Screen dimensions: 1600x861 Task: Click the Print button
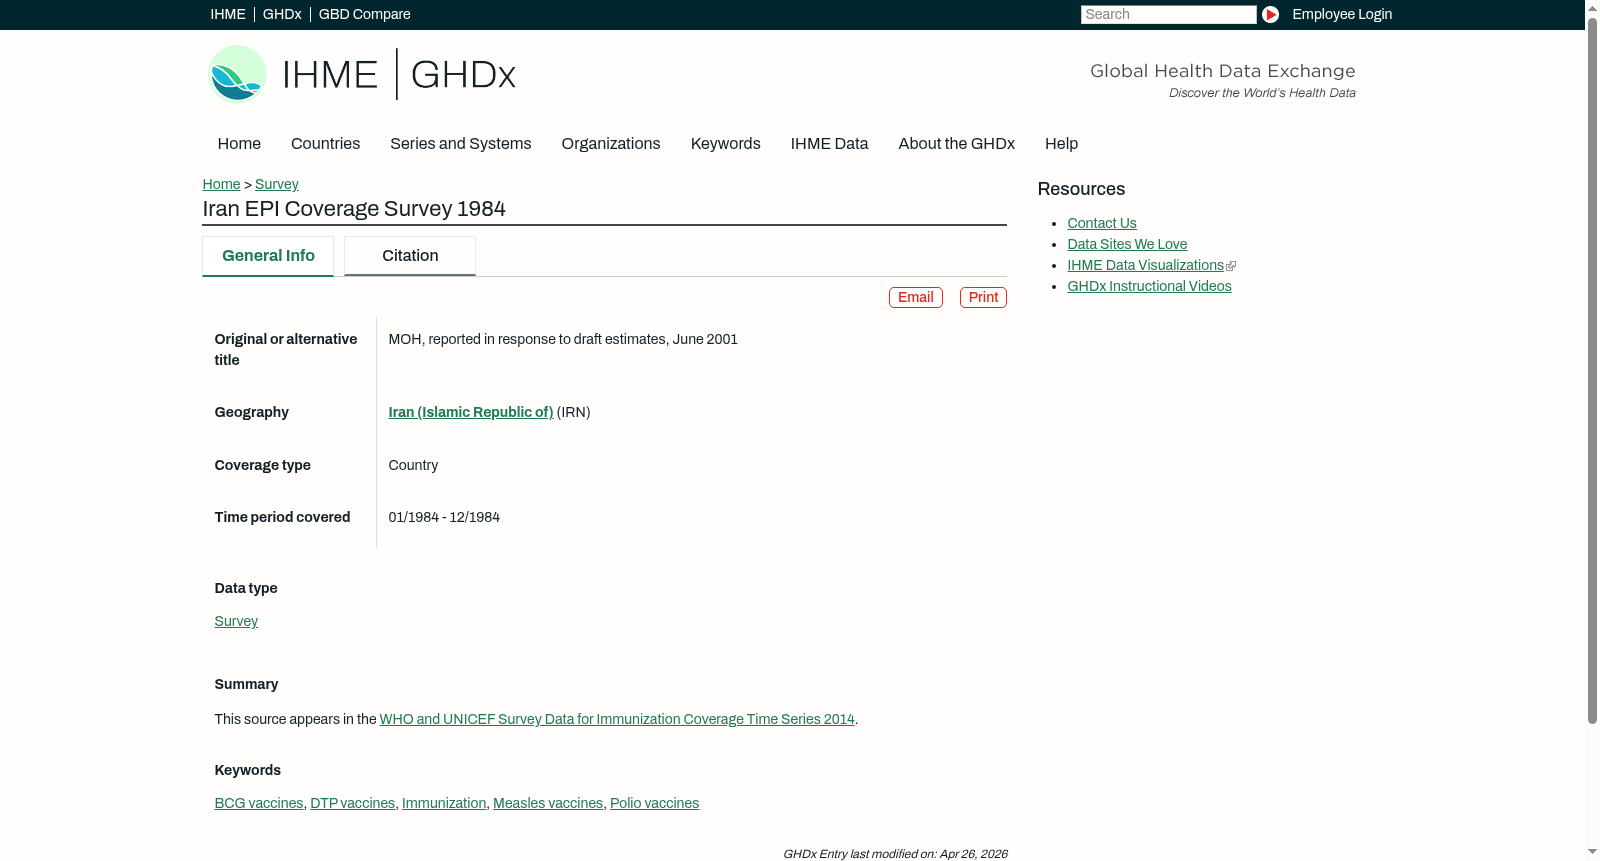[983, 297]
